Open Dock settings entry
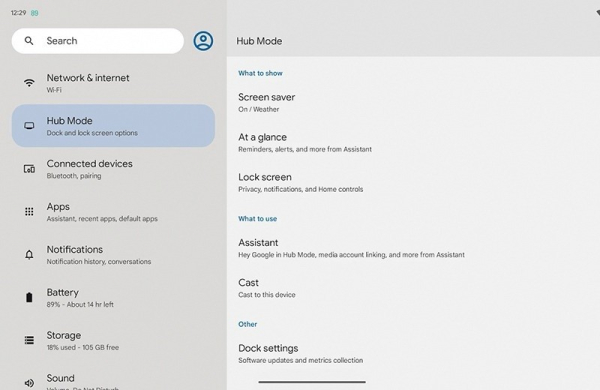Image resolution: width=600 pixels, height=390 pixels. click(x=413, y=354)
